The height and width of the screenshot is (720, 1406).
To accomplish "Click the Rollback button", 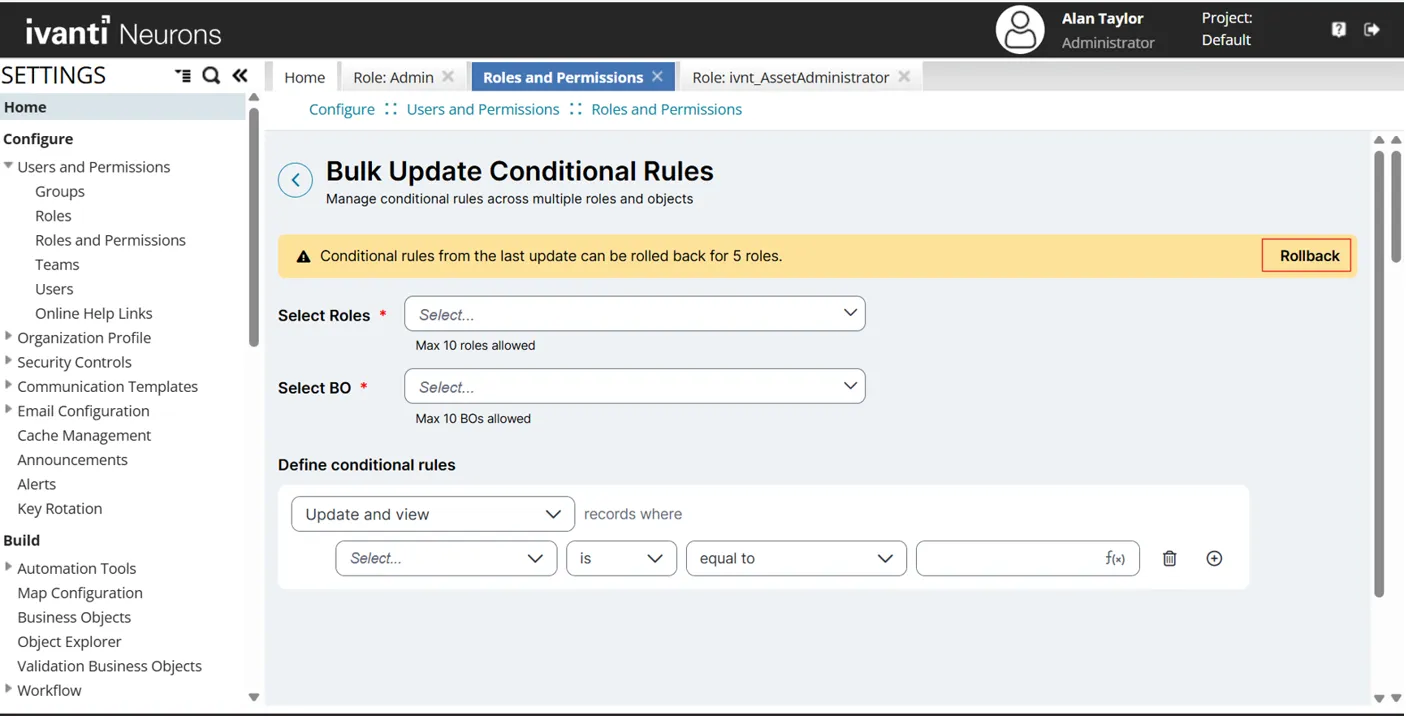I will pos(1308,256).
